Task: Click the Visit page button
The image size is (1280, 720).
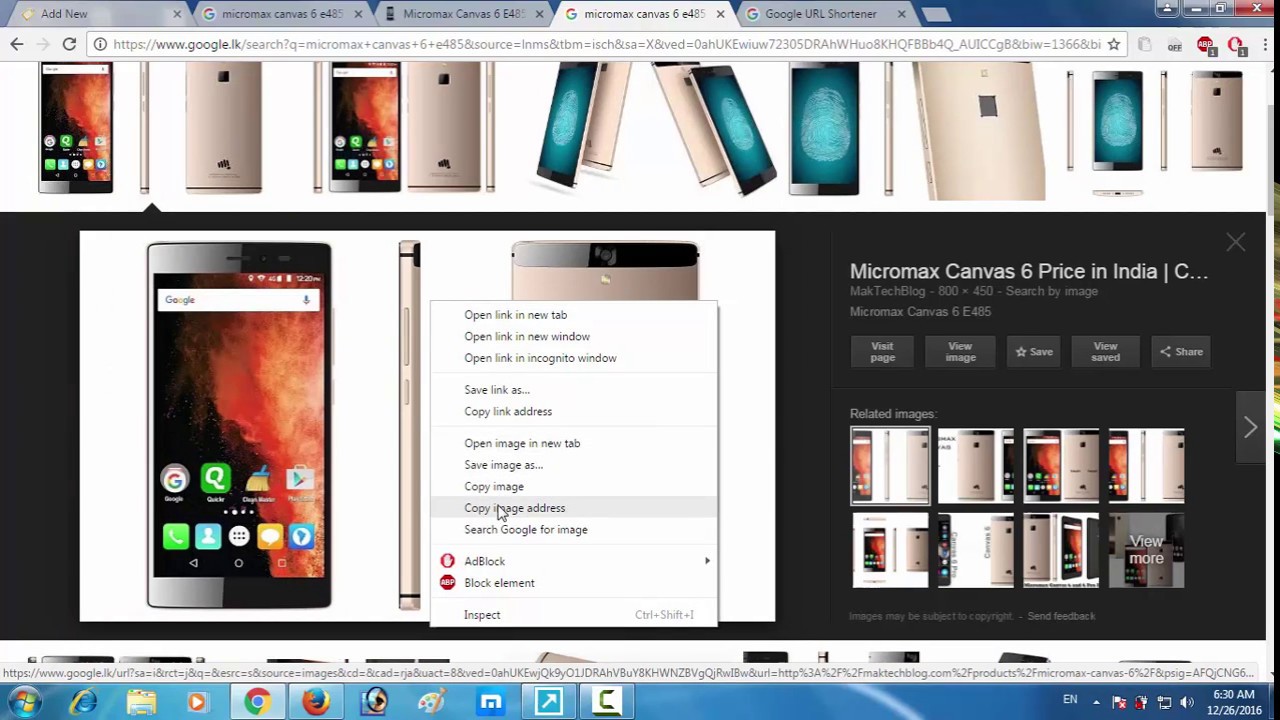Action: pos(882,352)
